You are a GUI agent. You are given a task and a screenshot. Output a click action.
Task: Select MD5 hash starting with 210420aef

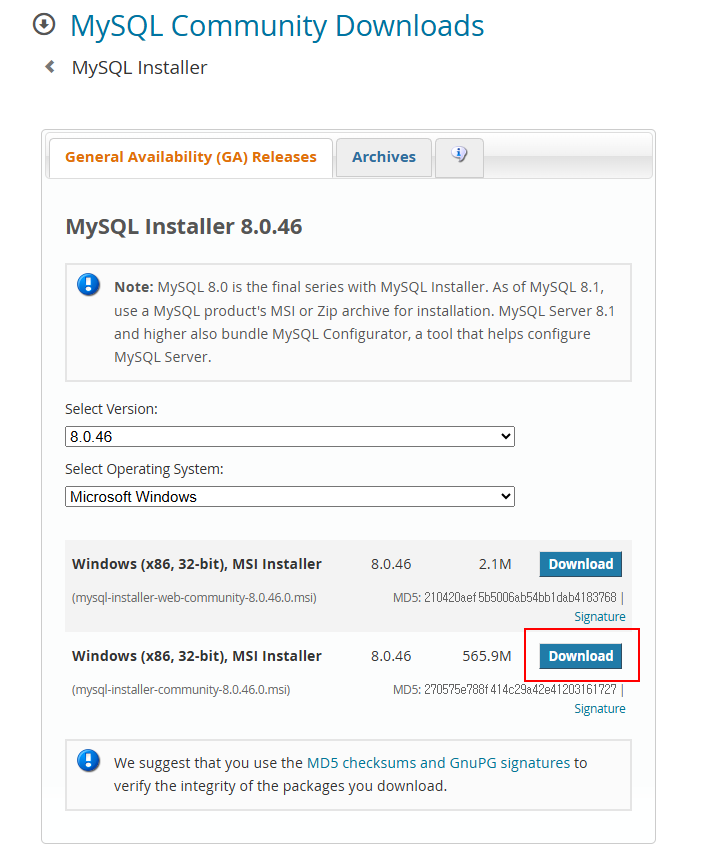coord(520,598)
